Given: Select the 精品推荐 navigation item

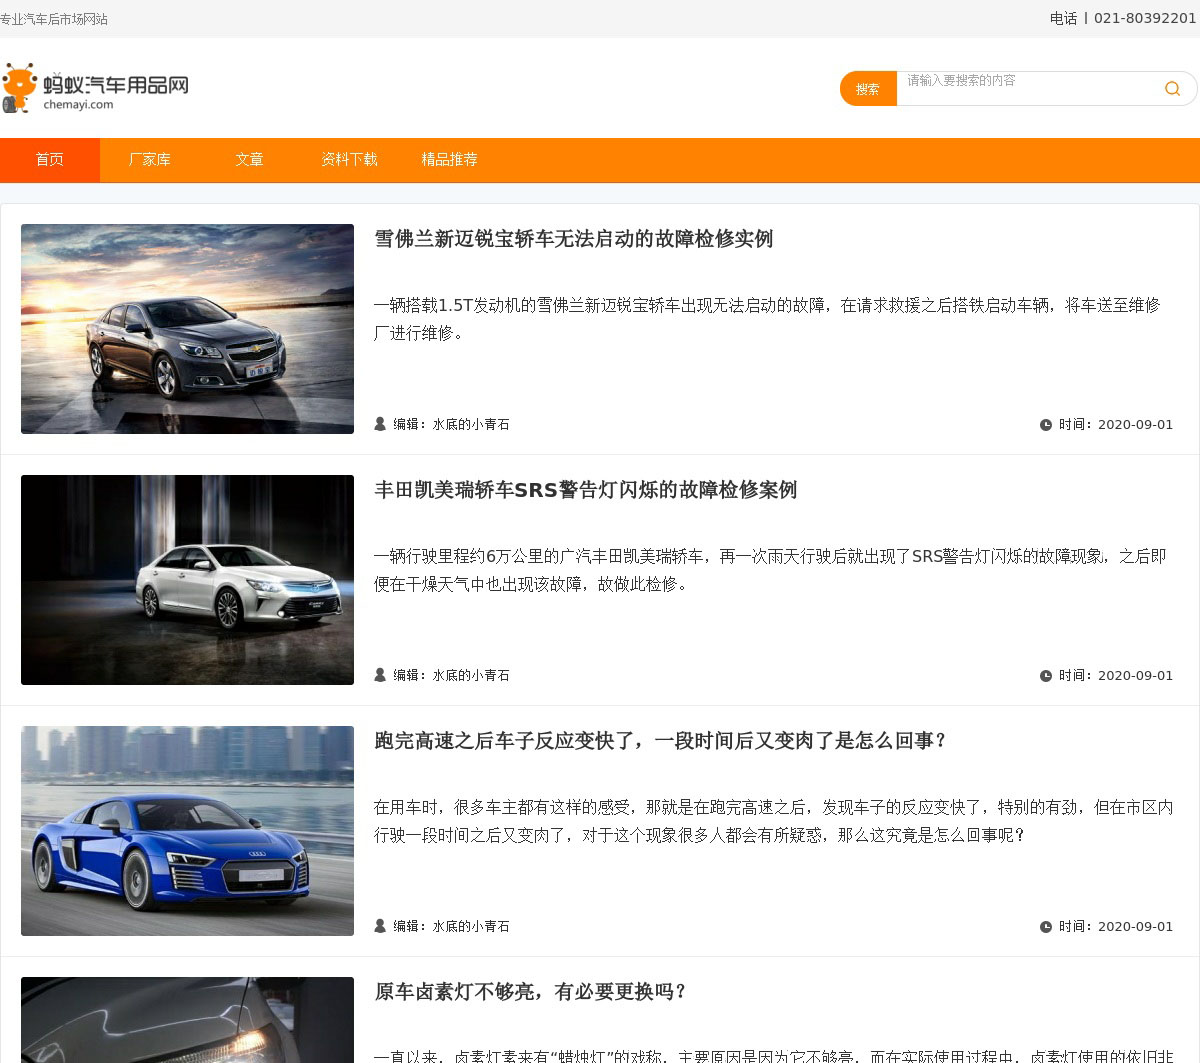Looking at the screenshot, I should [449, 160].
